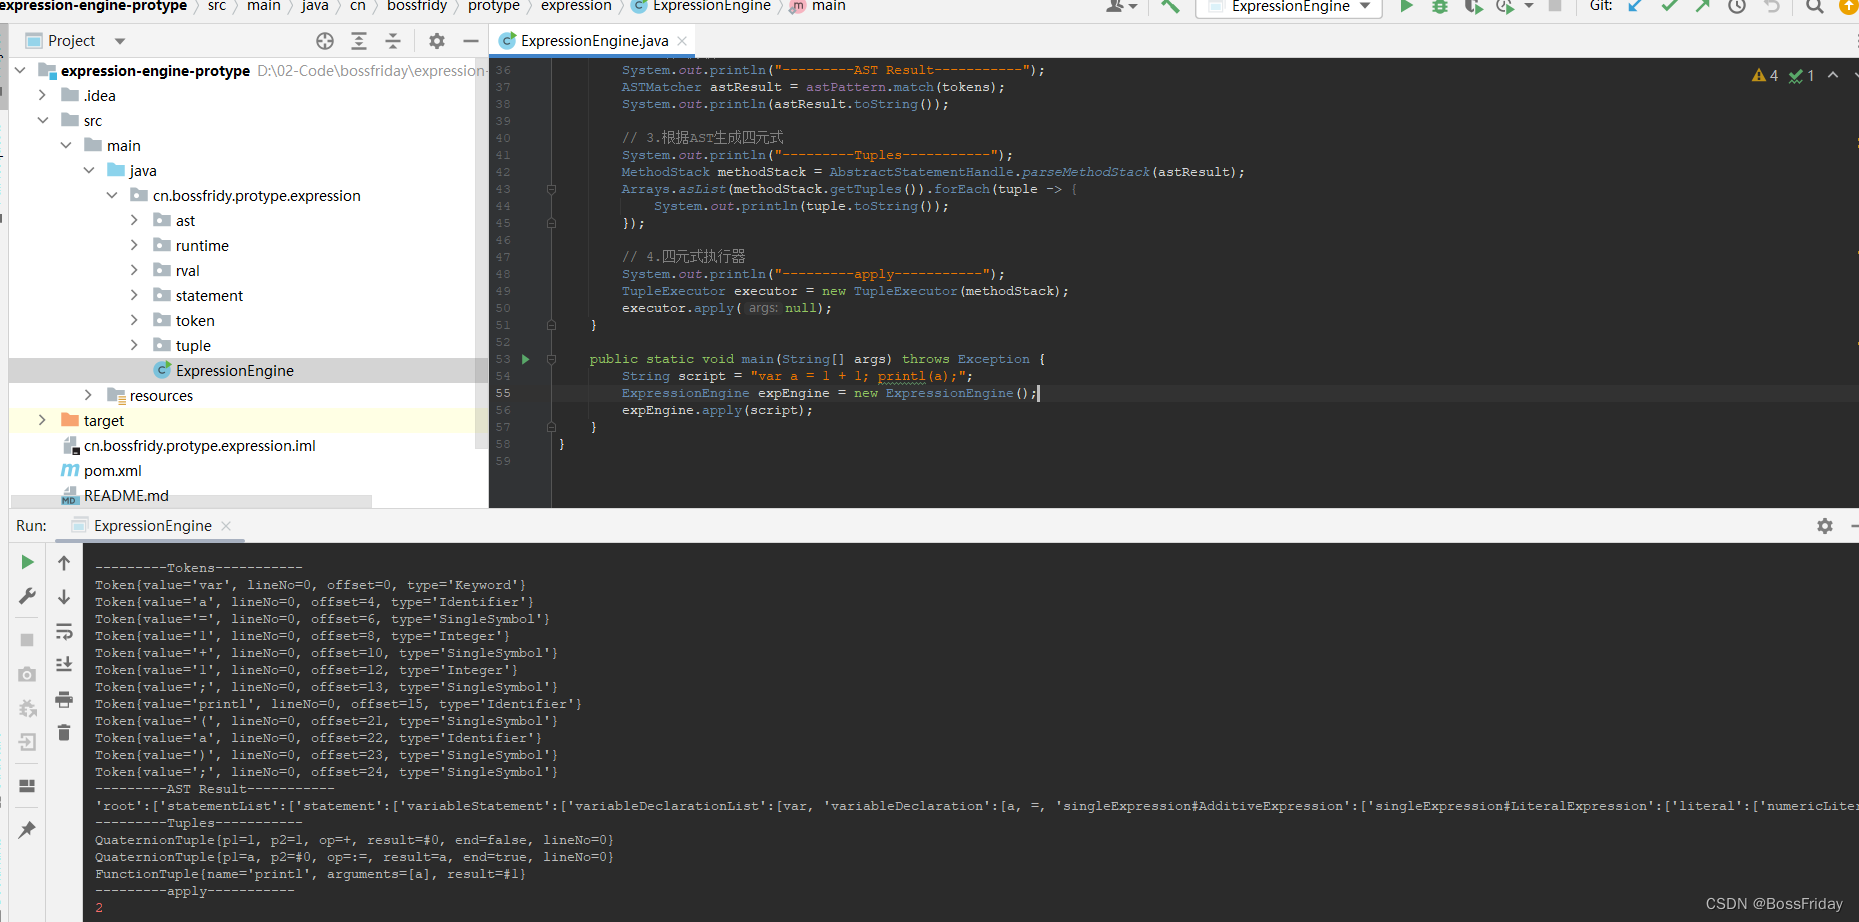Toggle scroll to end in console
This screenshot has width=1859, height=922.
tap(64, 665)
